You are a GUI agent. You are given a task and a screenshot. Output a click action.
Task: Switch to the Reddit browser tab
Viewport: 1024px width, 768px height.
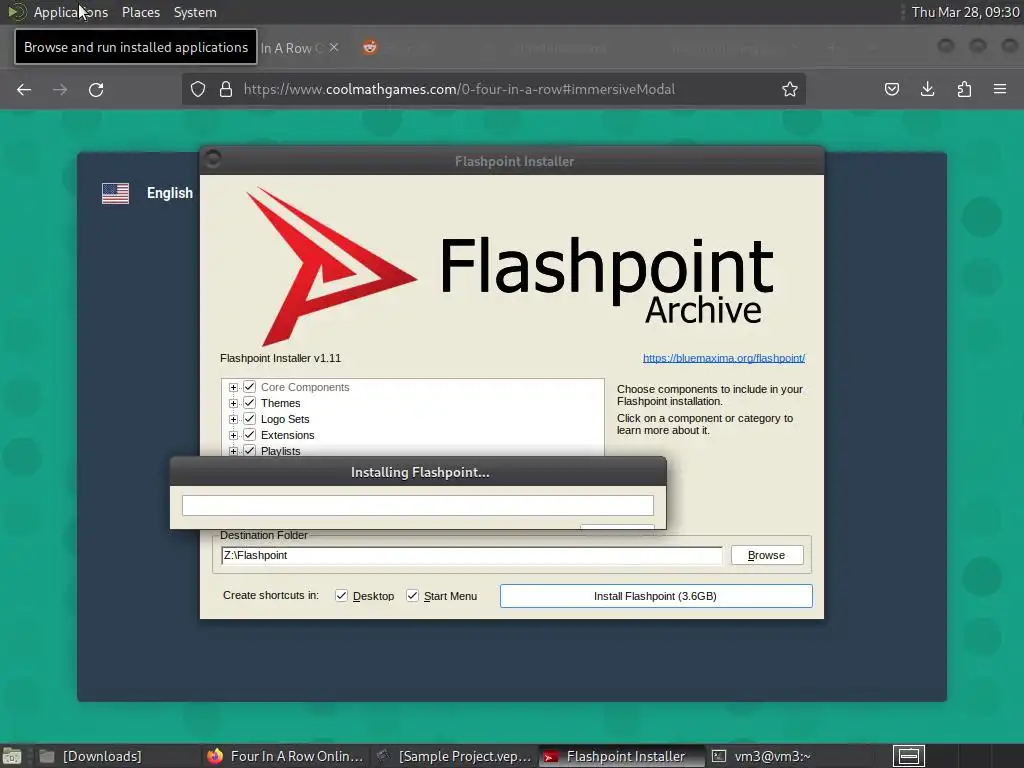tap(370, 47)
